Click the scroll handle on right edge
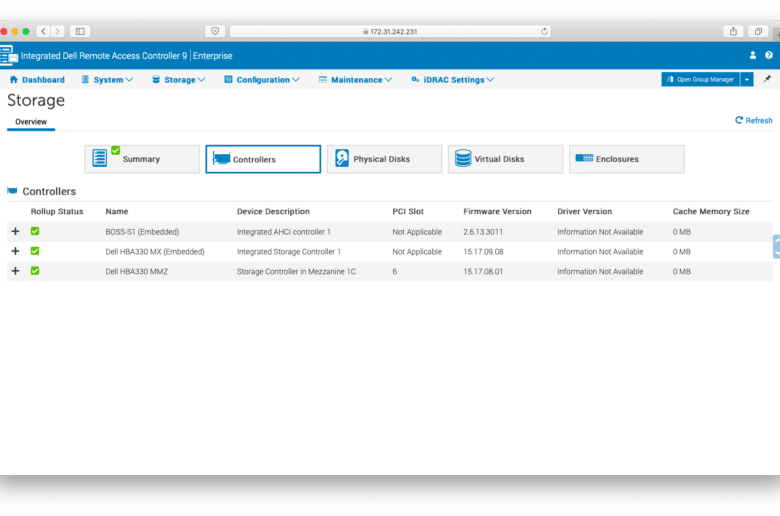The width and height of the screenshot is (780, 516). tap(776, 246)
